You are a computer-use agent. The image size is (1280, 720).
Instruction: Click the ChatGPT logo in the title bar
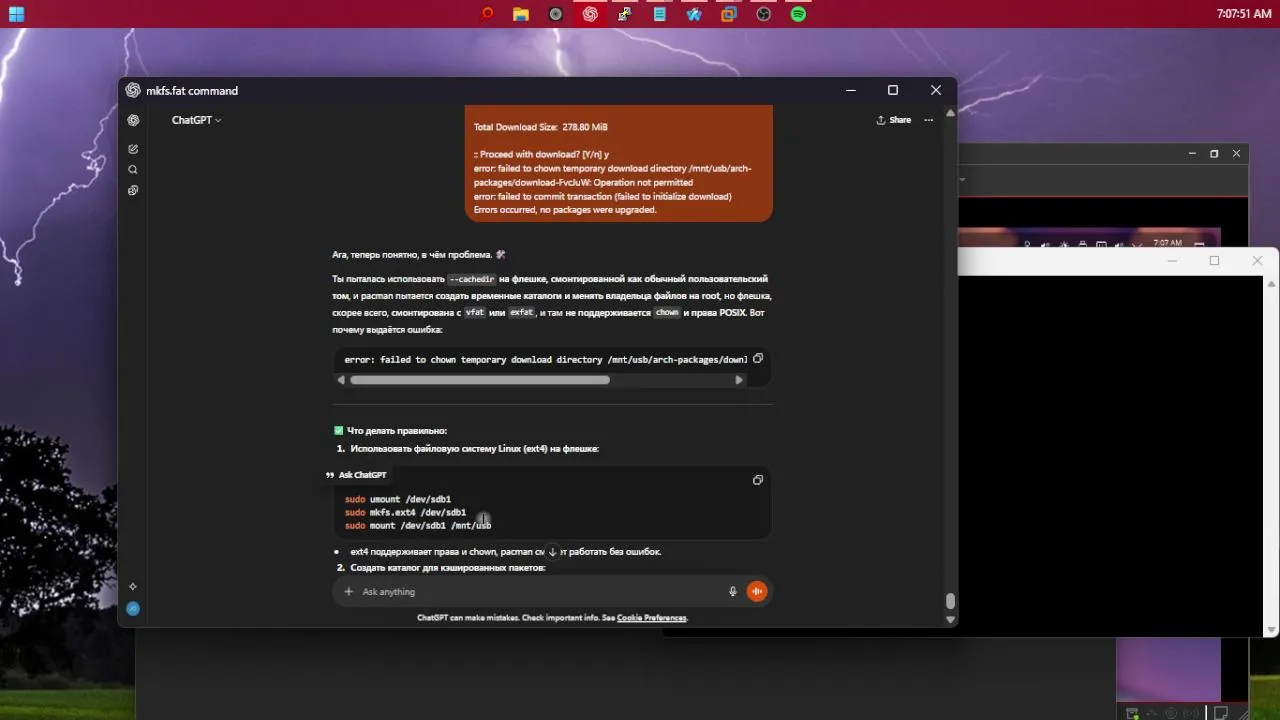133,90
